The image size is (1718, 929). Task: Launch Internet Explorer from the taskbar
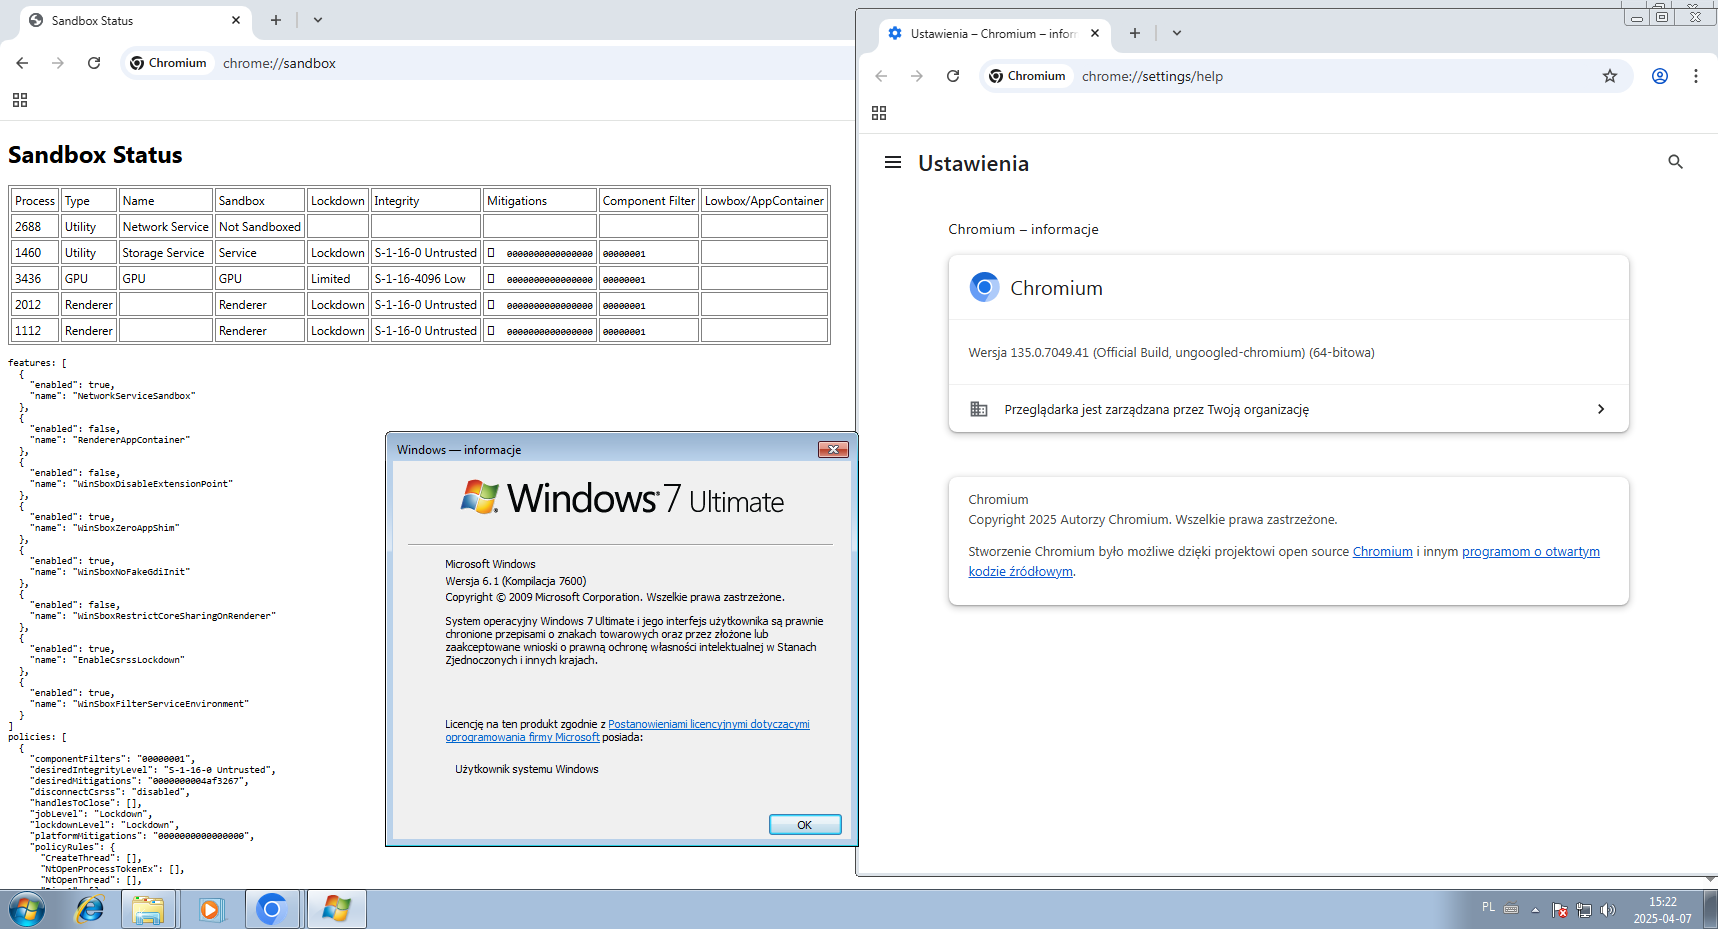point(90,910)
